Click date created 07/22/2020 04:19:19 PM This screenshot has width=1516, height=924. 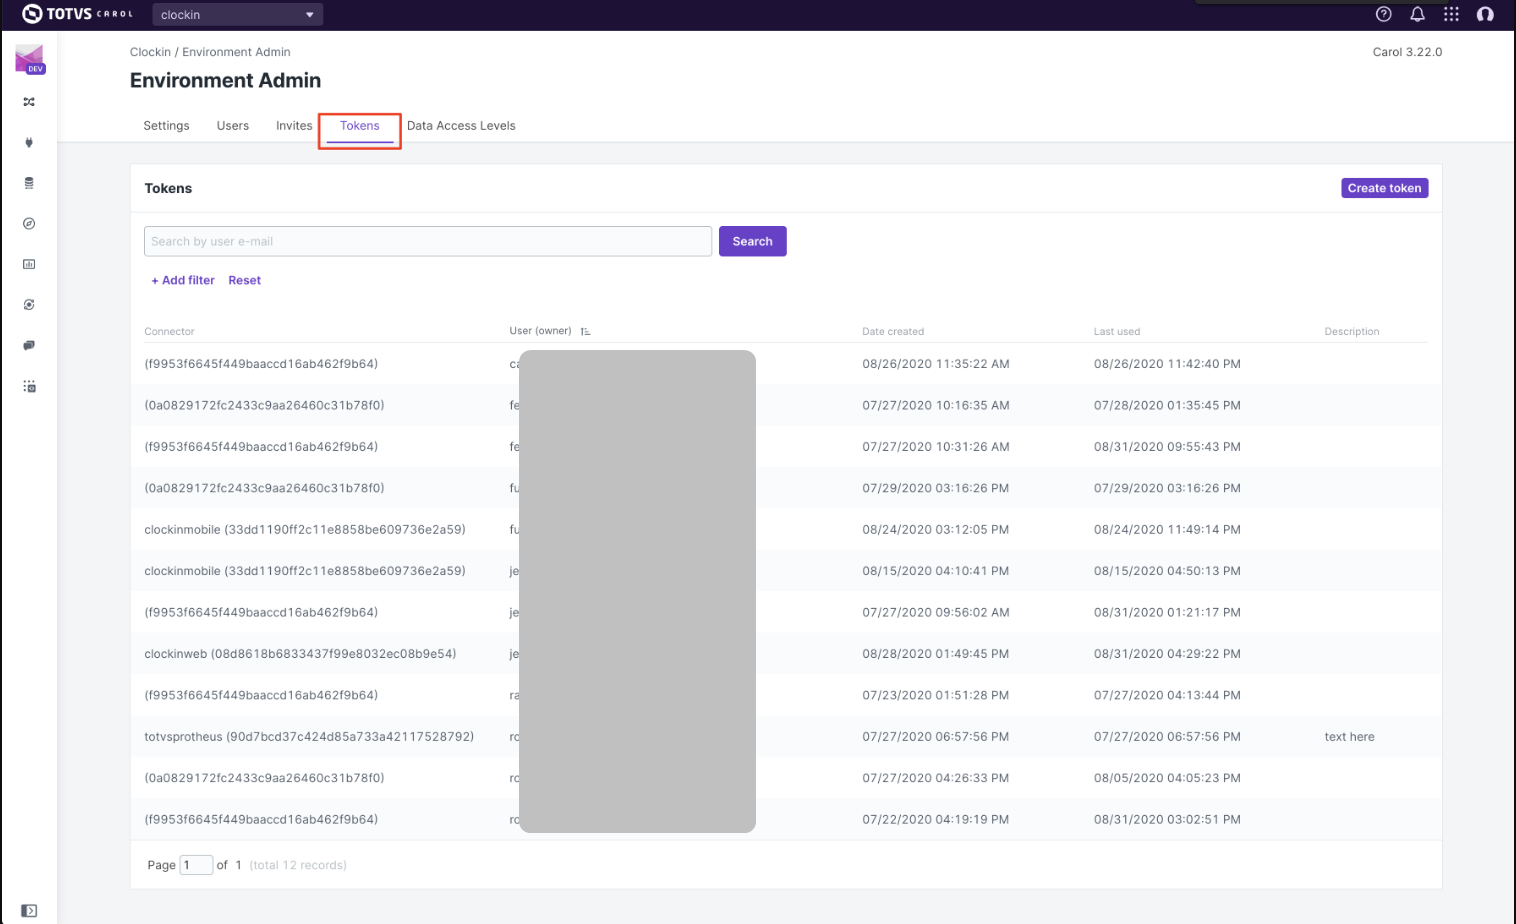tap(936, 820)
